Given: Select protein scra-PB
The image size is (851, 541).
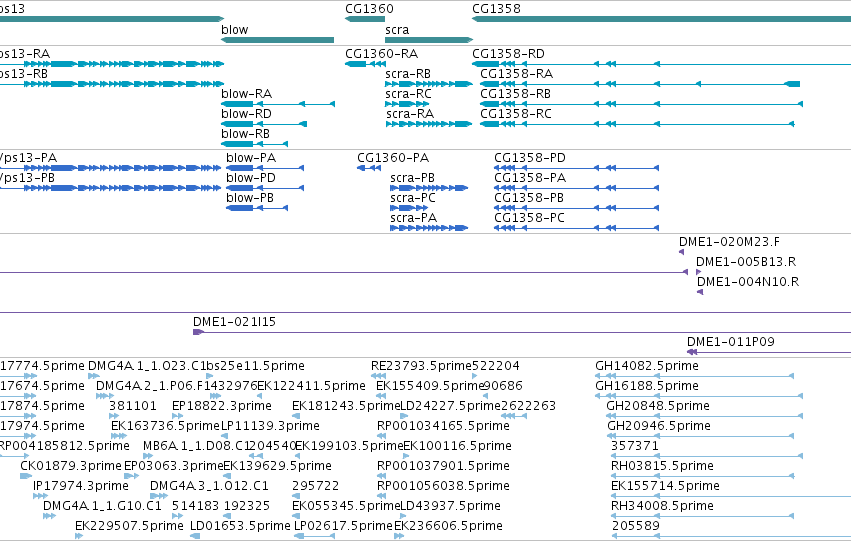Looking at the screenshot, I should [x=429, y=188].
